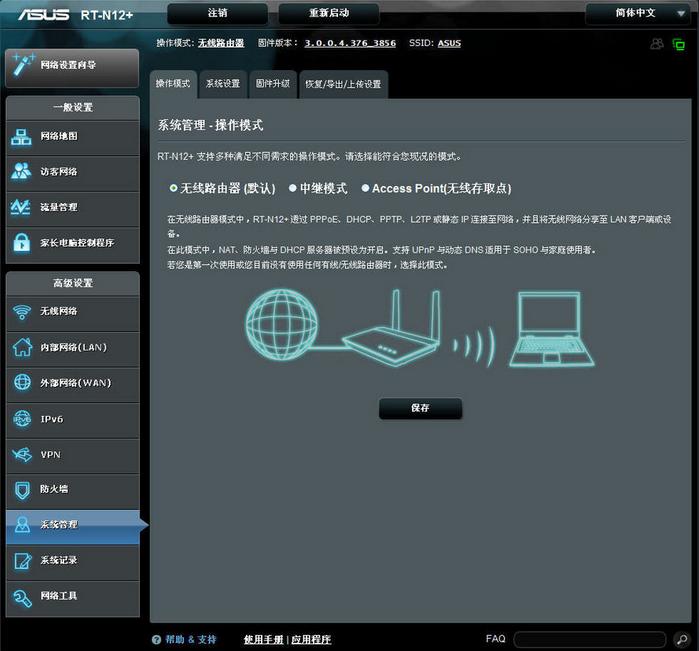Click the 流量管理 traffic manager icon
The image size is (699, 651).
click(x=21, y=207)
